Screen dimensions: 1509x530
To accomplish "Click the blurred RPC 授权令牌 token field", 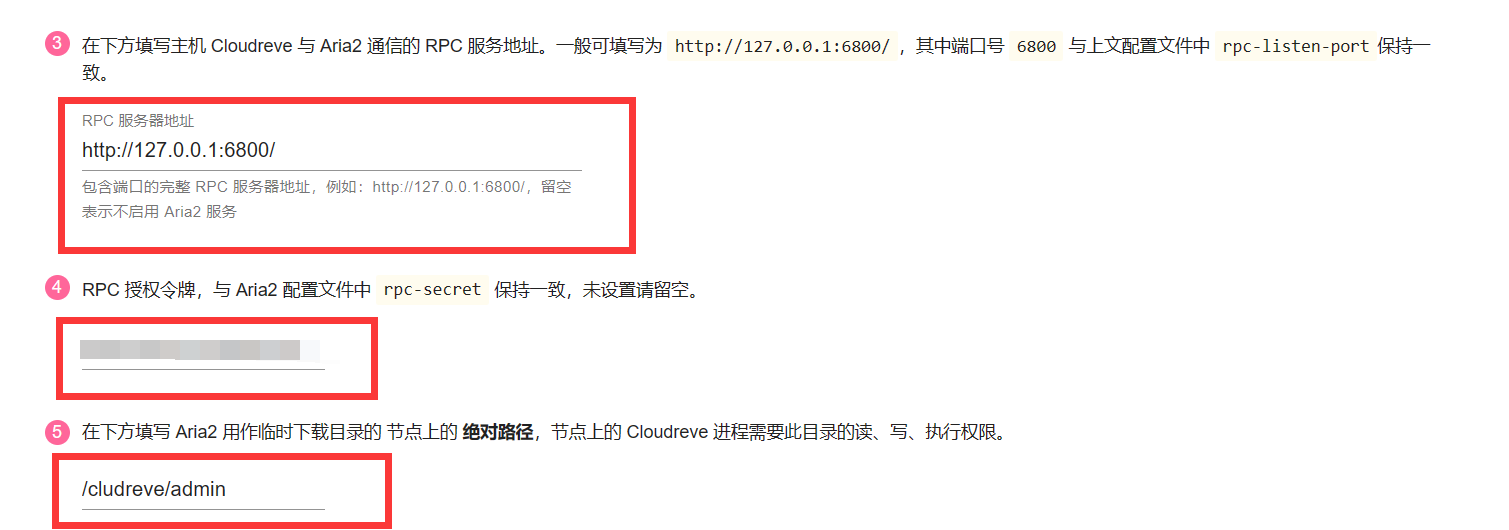I will (x=203, y=351).
